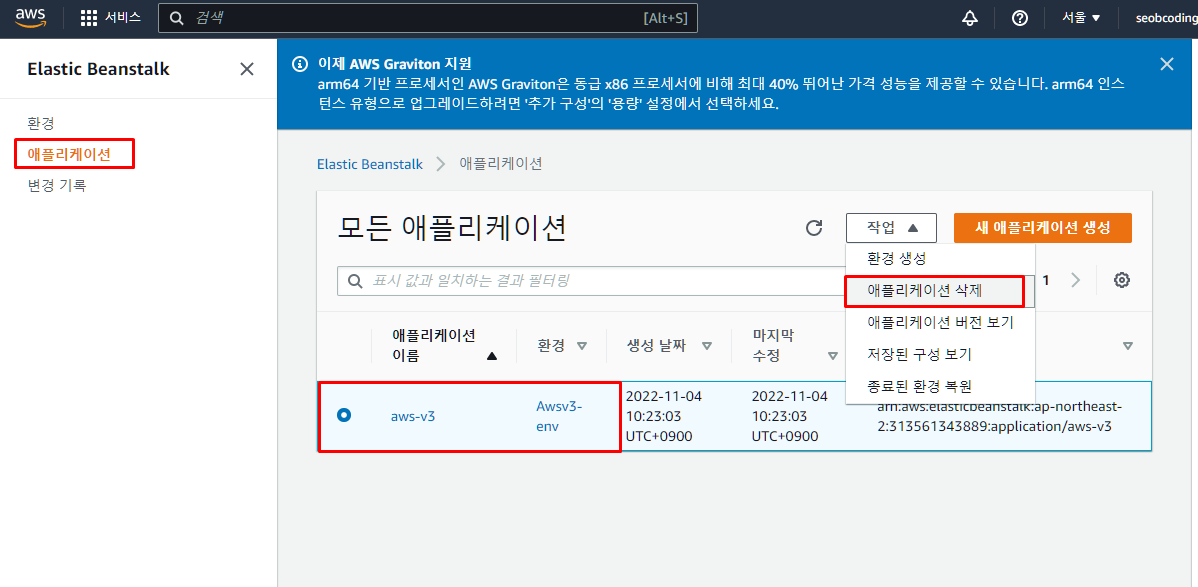The image size is (1198, 587).
Task: Choose 애플리케이션 버전 보기
Action: click(940, 322)
